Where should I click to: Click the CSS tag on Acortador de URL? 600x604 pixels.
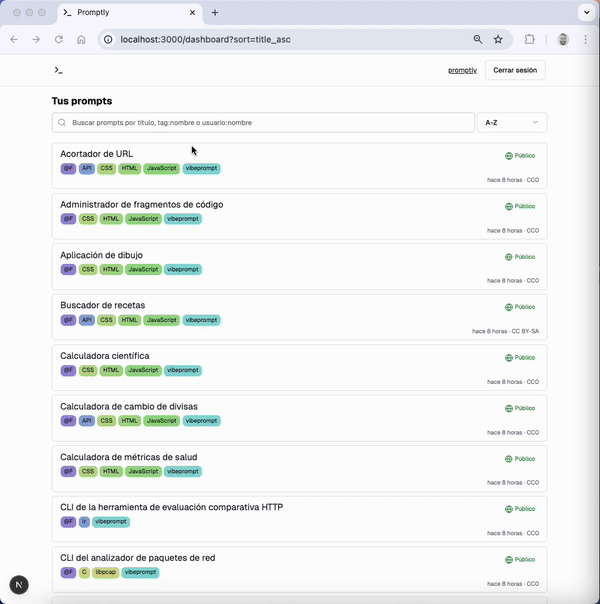(x=106, y=168)
